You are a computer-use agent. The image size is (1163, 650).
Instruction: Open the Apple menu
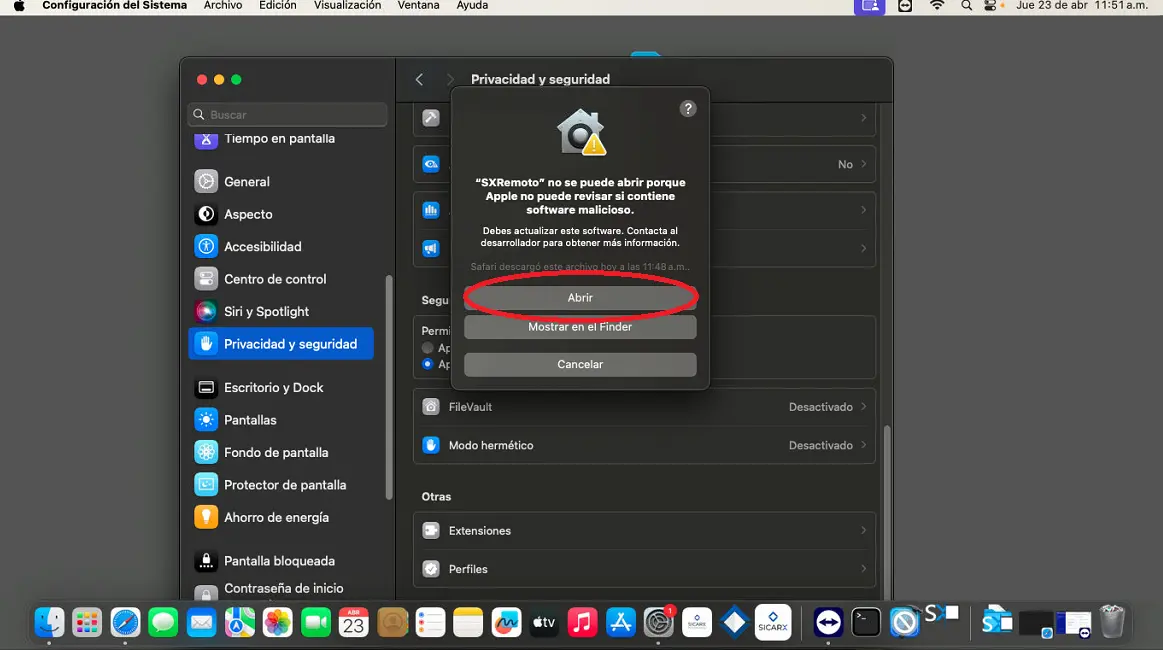point(19,6)
